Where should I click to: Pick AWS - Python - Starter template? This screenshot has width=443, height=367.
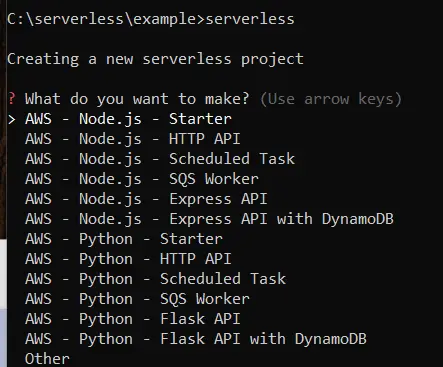124,239
